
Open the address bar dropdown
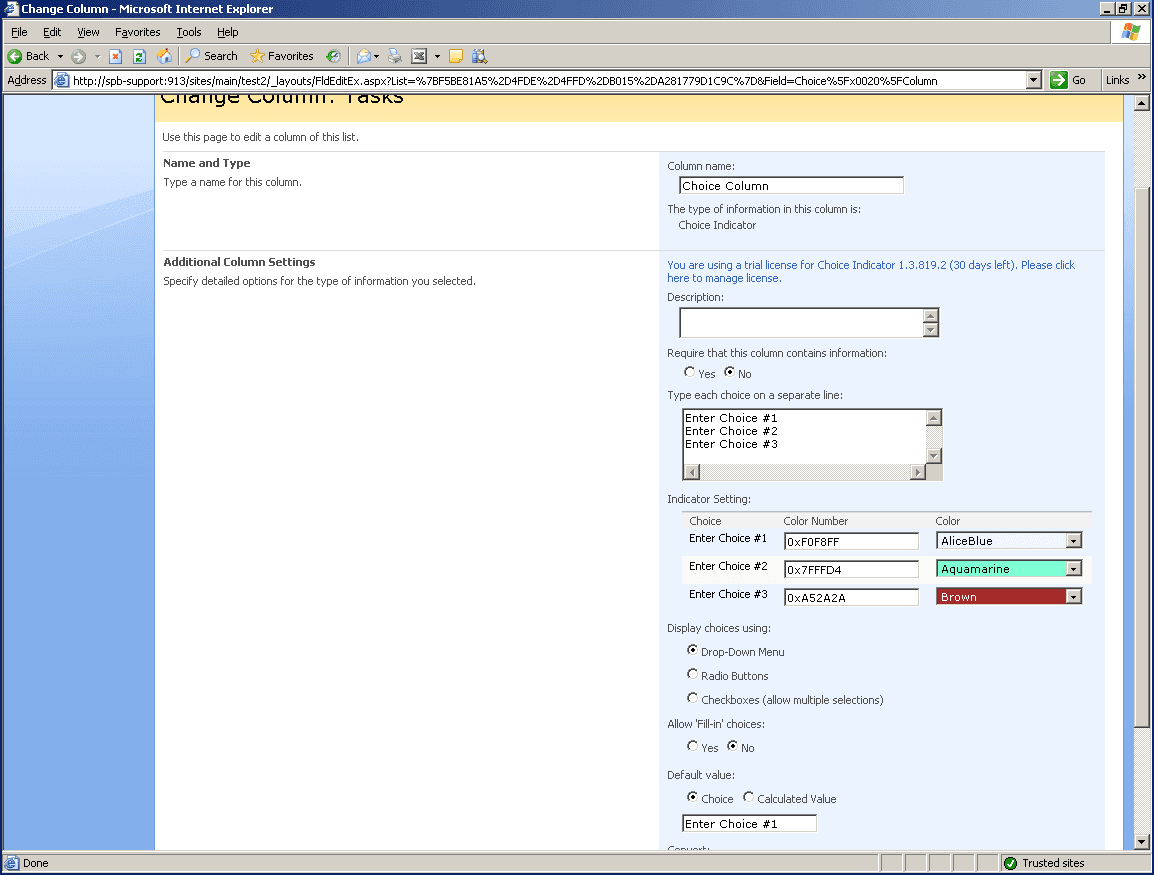(1034, 80)
